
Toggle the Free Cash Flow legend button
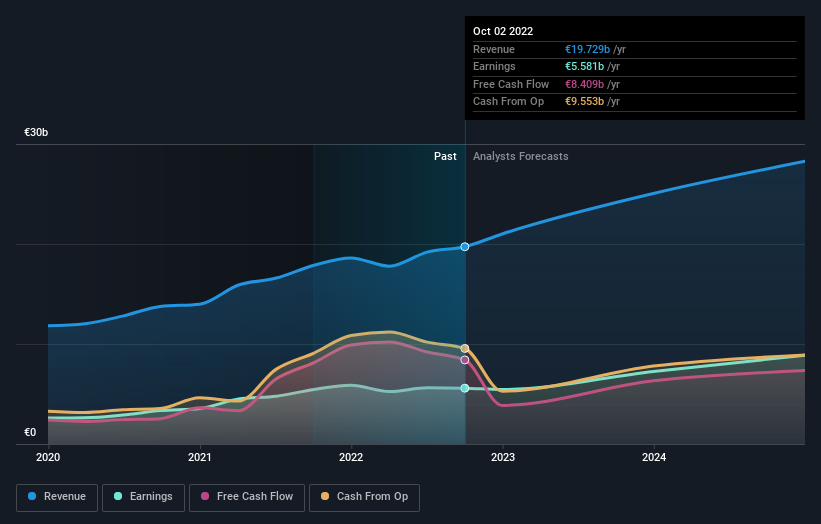(x=247, y=497)
